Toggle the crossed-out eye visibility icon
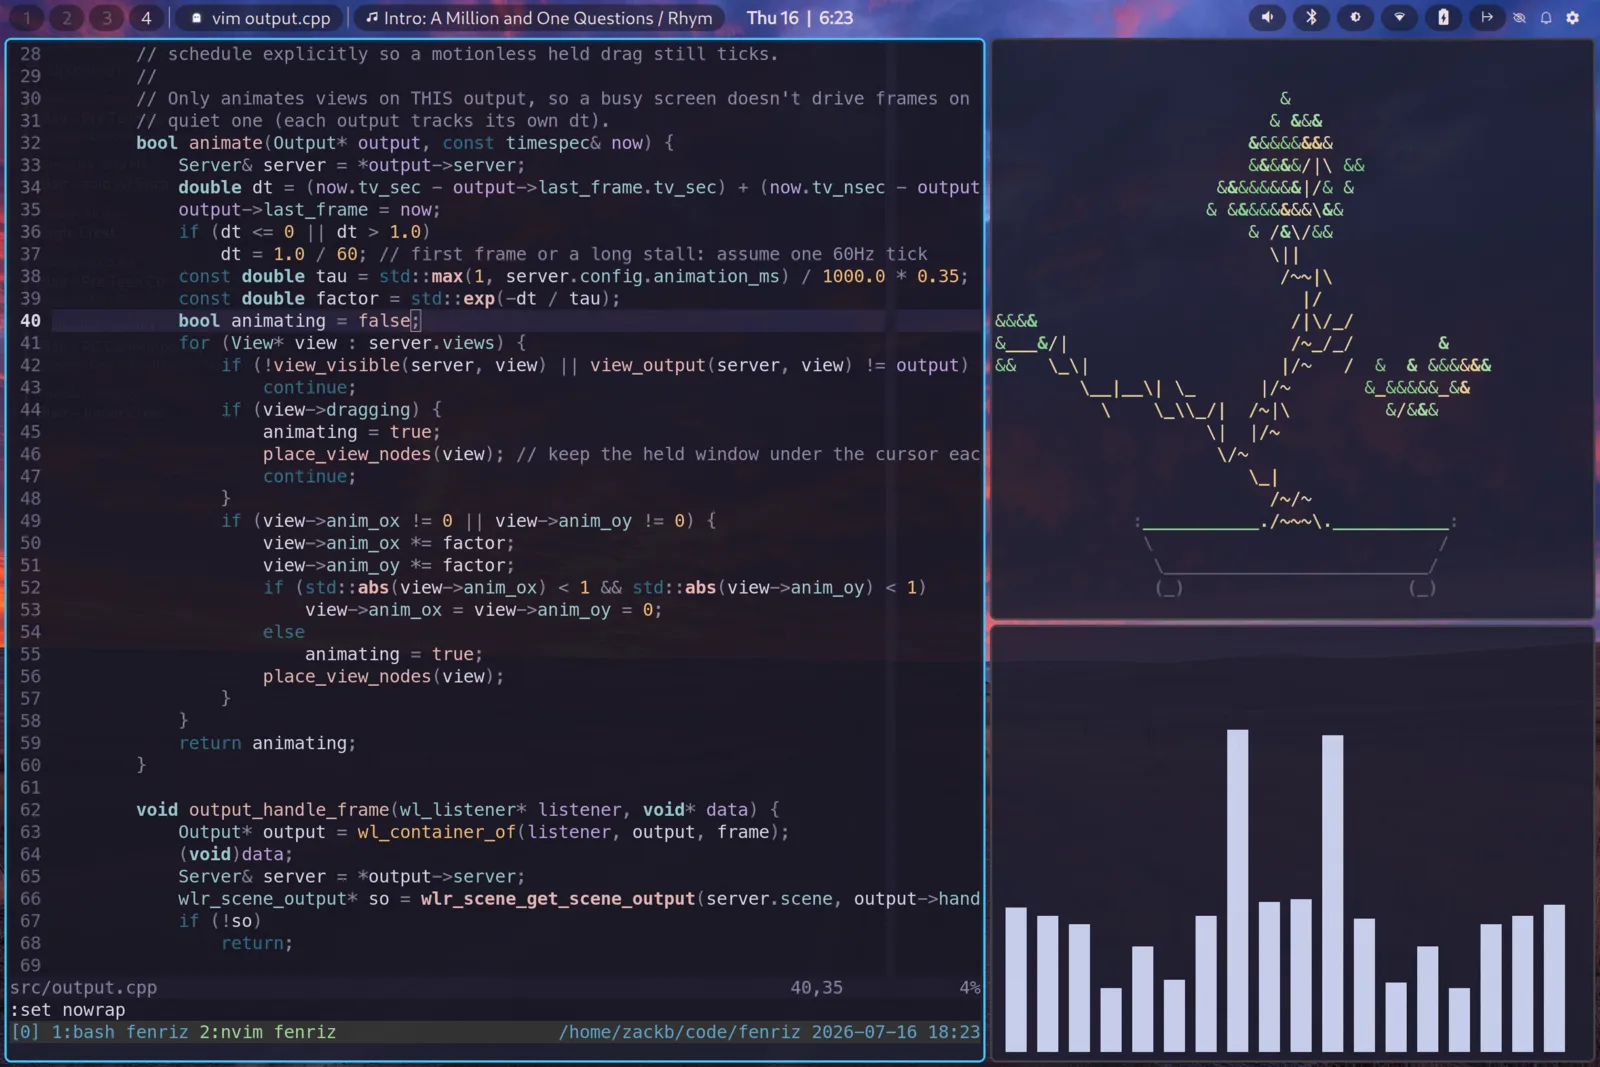 [x=1519, y=17]
